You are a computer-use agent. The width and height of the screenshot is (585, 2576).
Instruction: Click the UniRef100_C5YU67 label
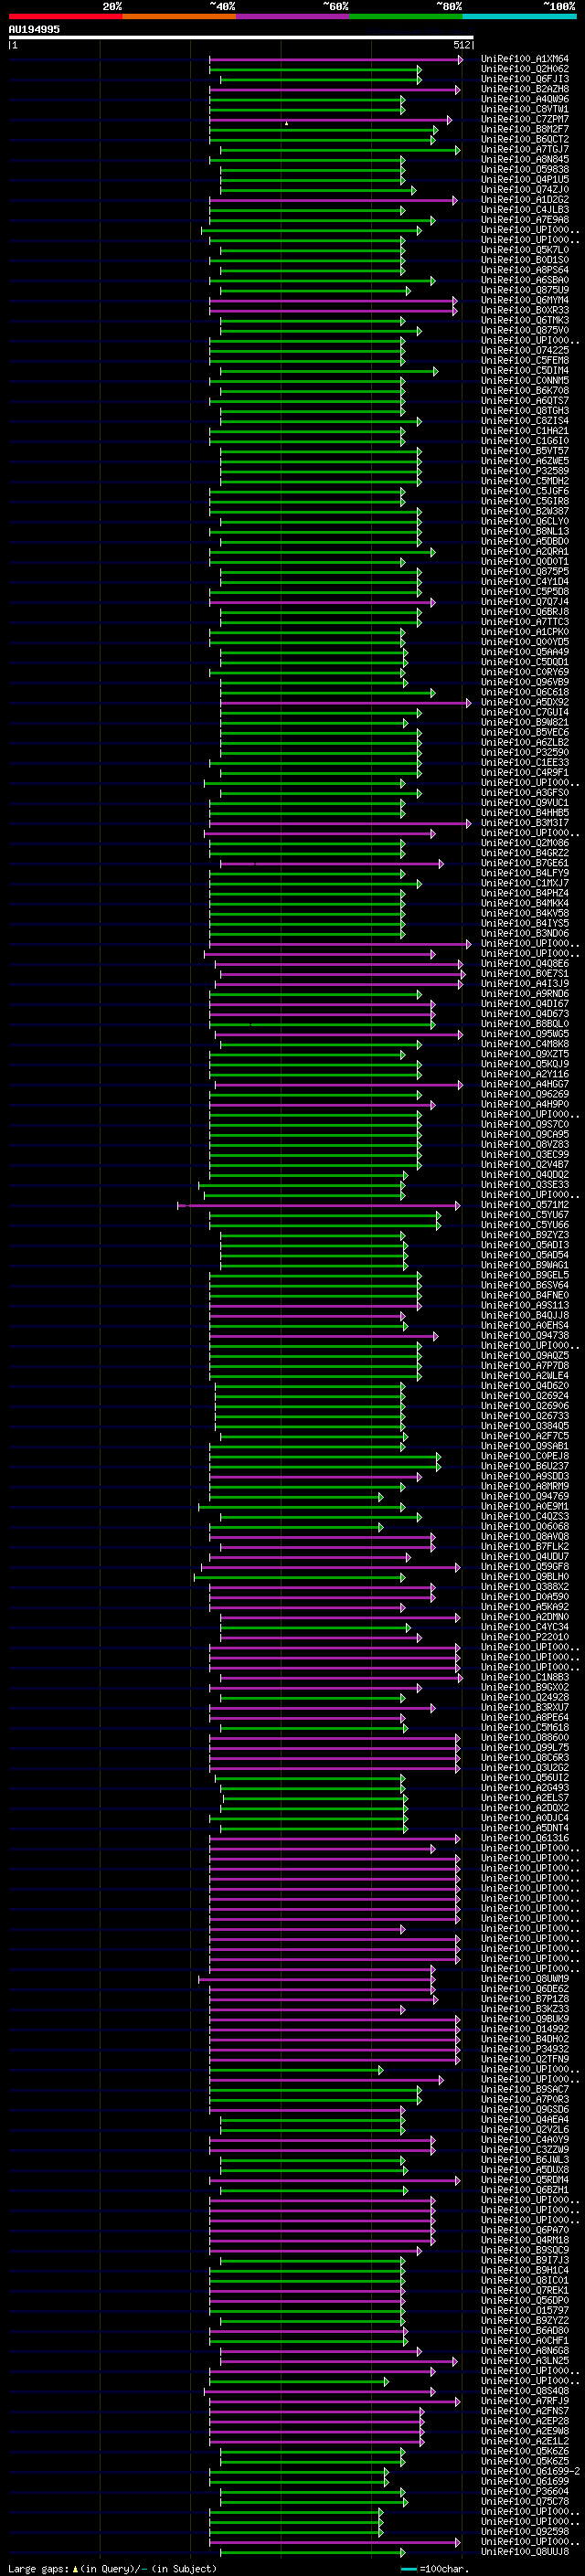coord(525,1215)
